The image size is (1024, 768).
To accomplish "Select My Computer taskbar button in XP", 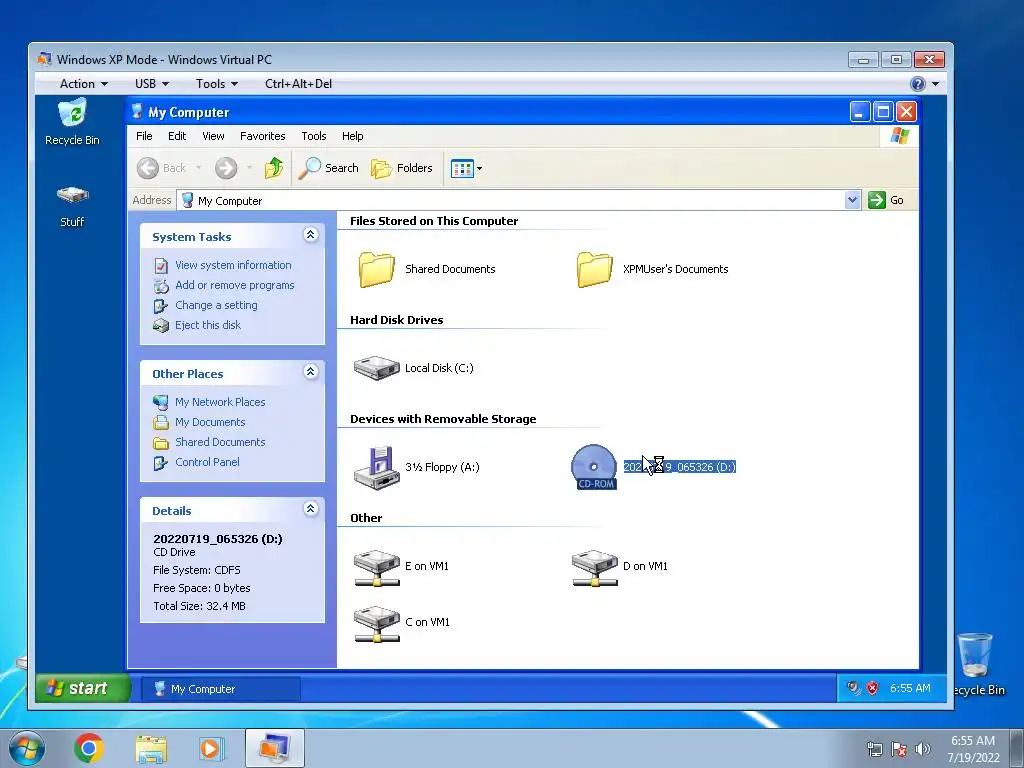I will point(221,689).
